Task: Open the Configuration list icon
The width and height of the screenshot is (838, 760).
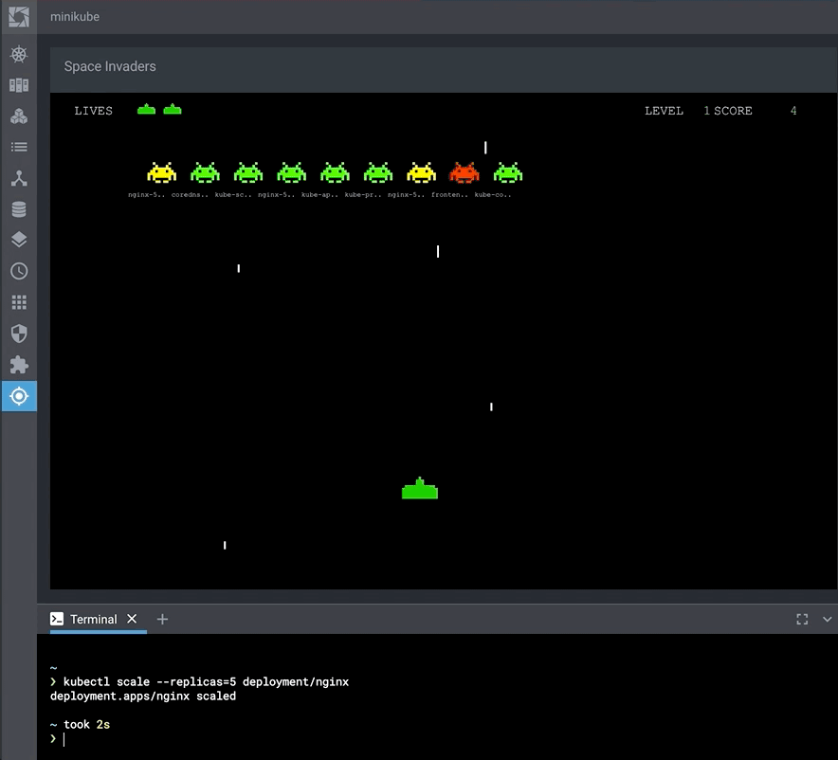Action: (19, 147)
